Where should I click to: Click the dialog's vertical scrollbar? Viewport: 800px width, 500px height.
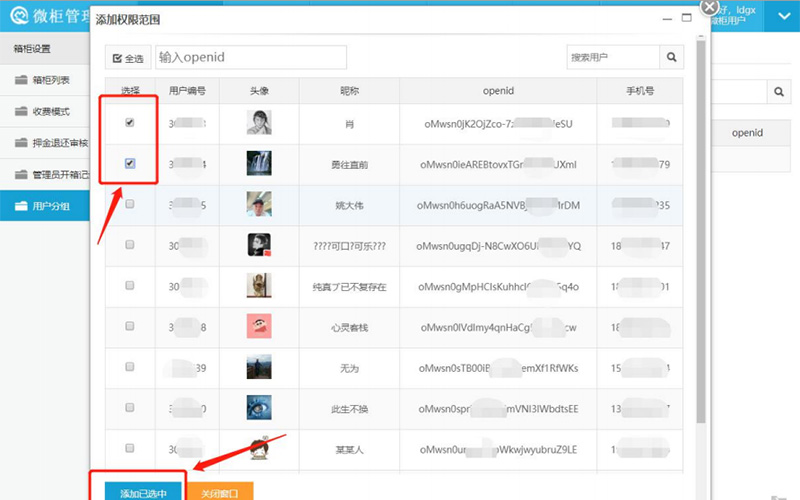[x=700, y=200]
